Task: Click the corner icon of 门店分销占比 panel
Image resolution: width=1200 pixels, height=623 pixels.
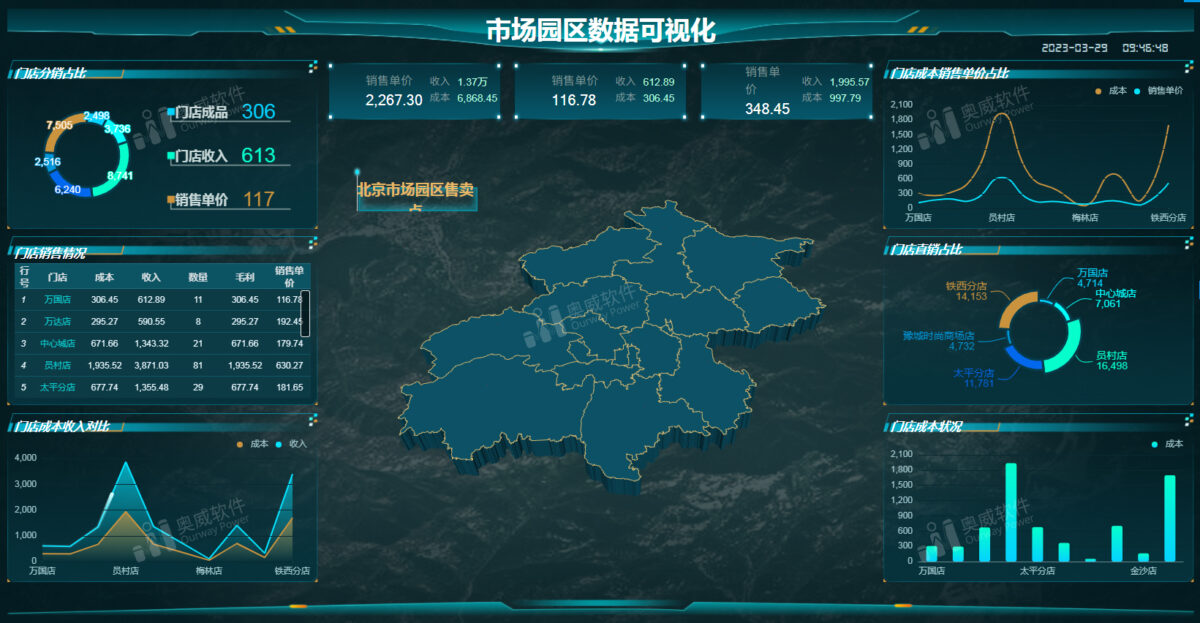Action: [313, 66]
